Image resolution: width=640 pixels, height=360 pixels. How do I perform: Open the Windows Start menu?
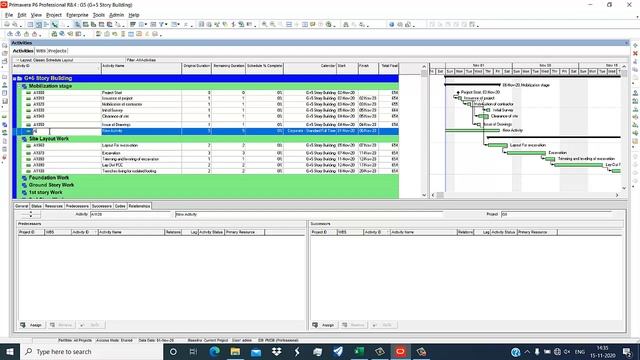[x=10, y=351]
